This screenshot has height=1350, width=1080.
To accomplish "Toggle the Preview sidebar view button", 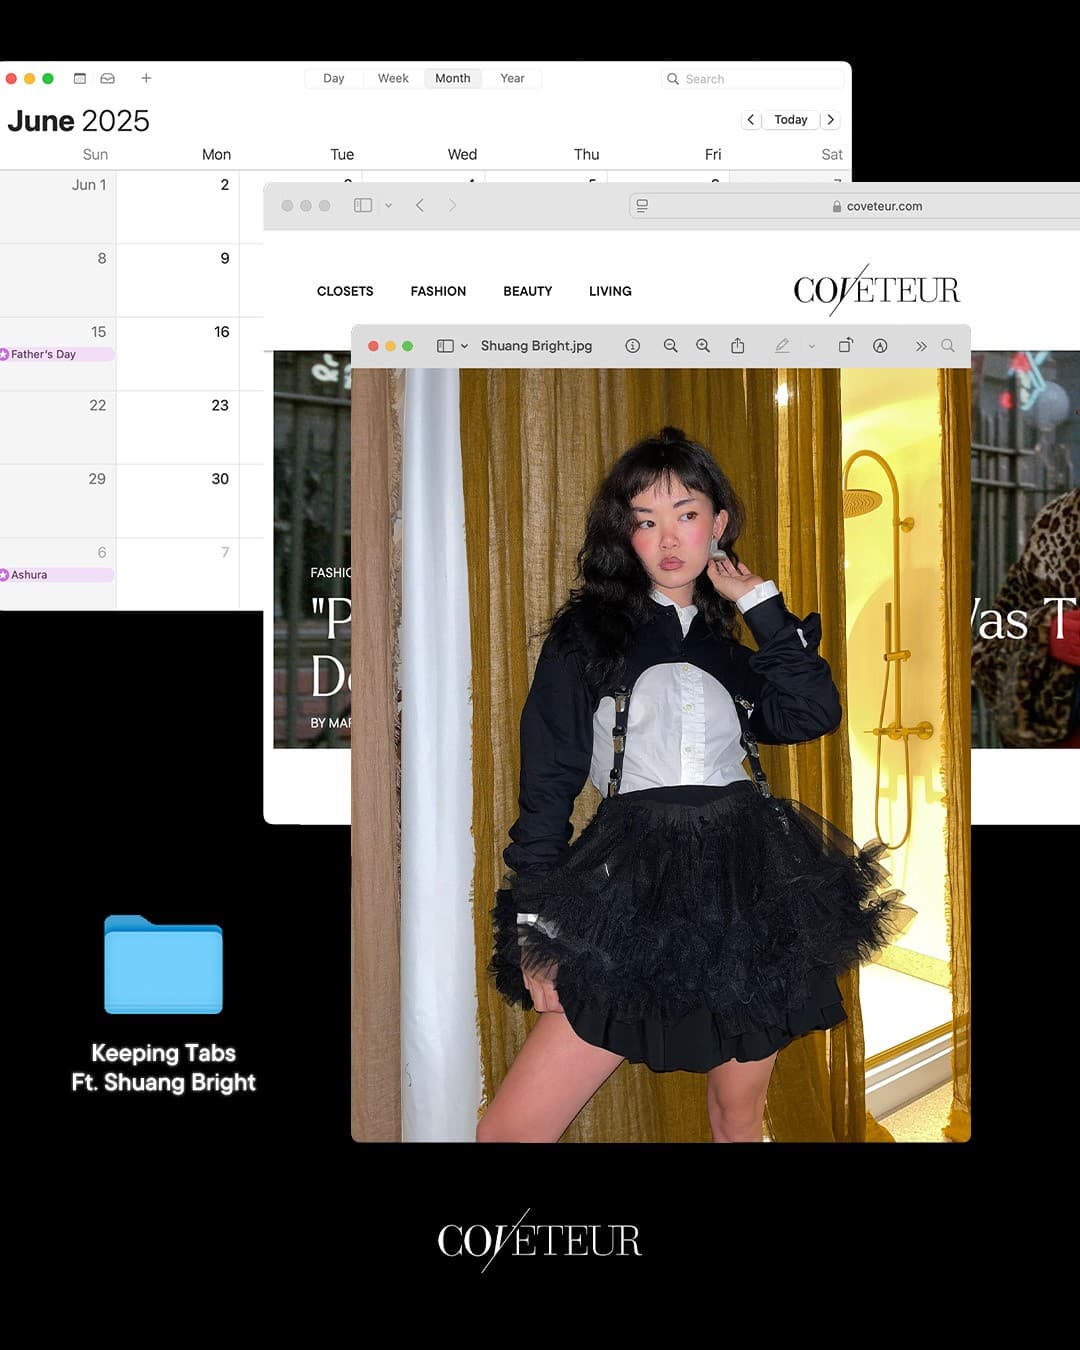I will point(445,346).
